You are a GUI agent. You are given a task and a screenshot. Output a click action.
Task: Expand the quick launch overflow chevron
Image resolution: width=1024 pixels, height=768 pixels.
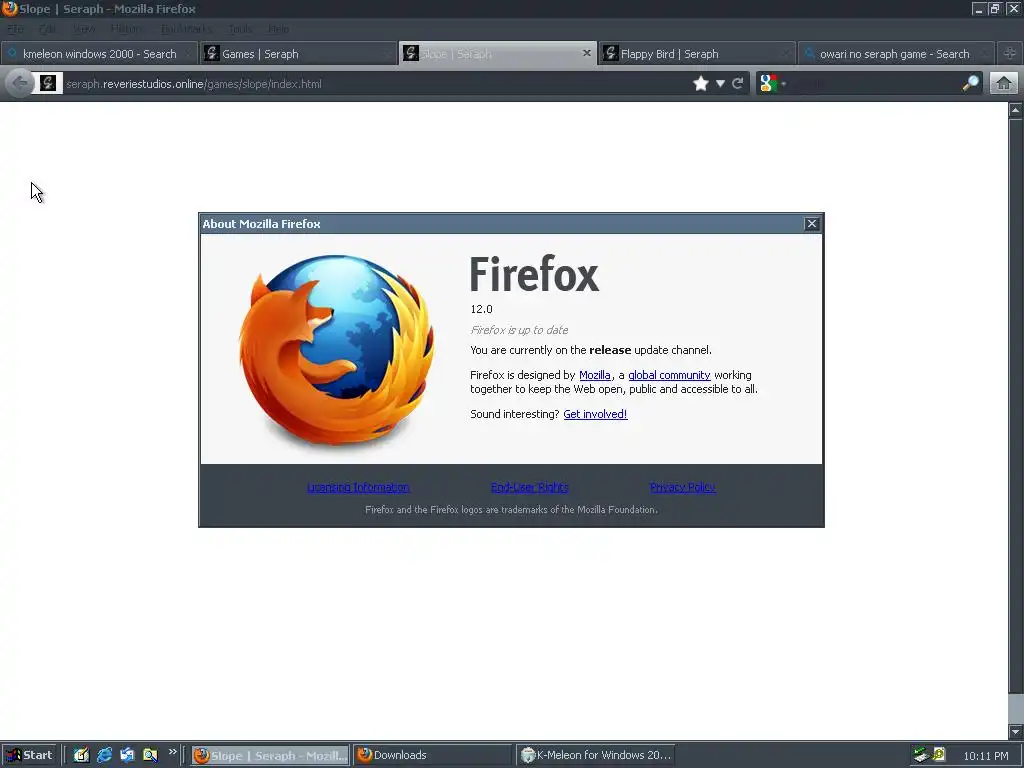(x=172, y=752)
